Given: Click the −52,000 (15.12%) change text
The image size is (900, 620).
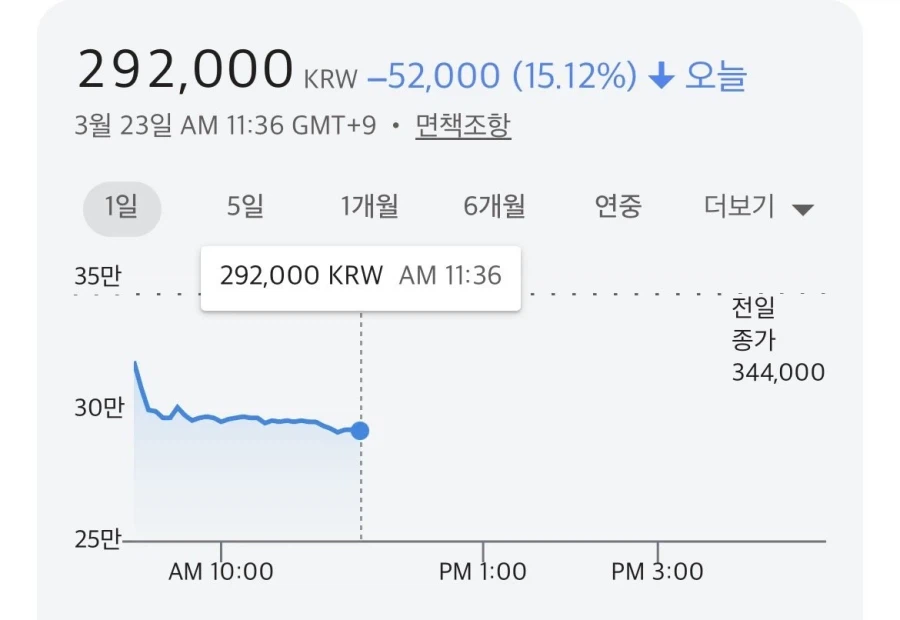Looking at the screenshot, I should (x=502, y=77).
